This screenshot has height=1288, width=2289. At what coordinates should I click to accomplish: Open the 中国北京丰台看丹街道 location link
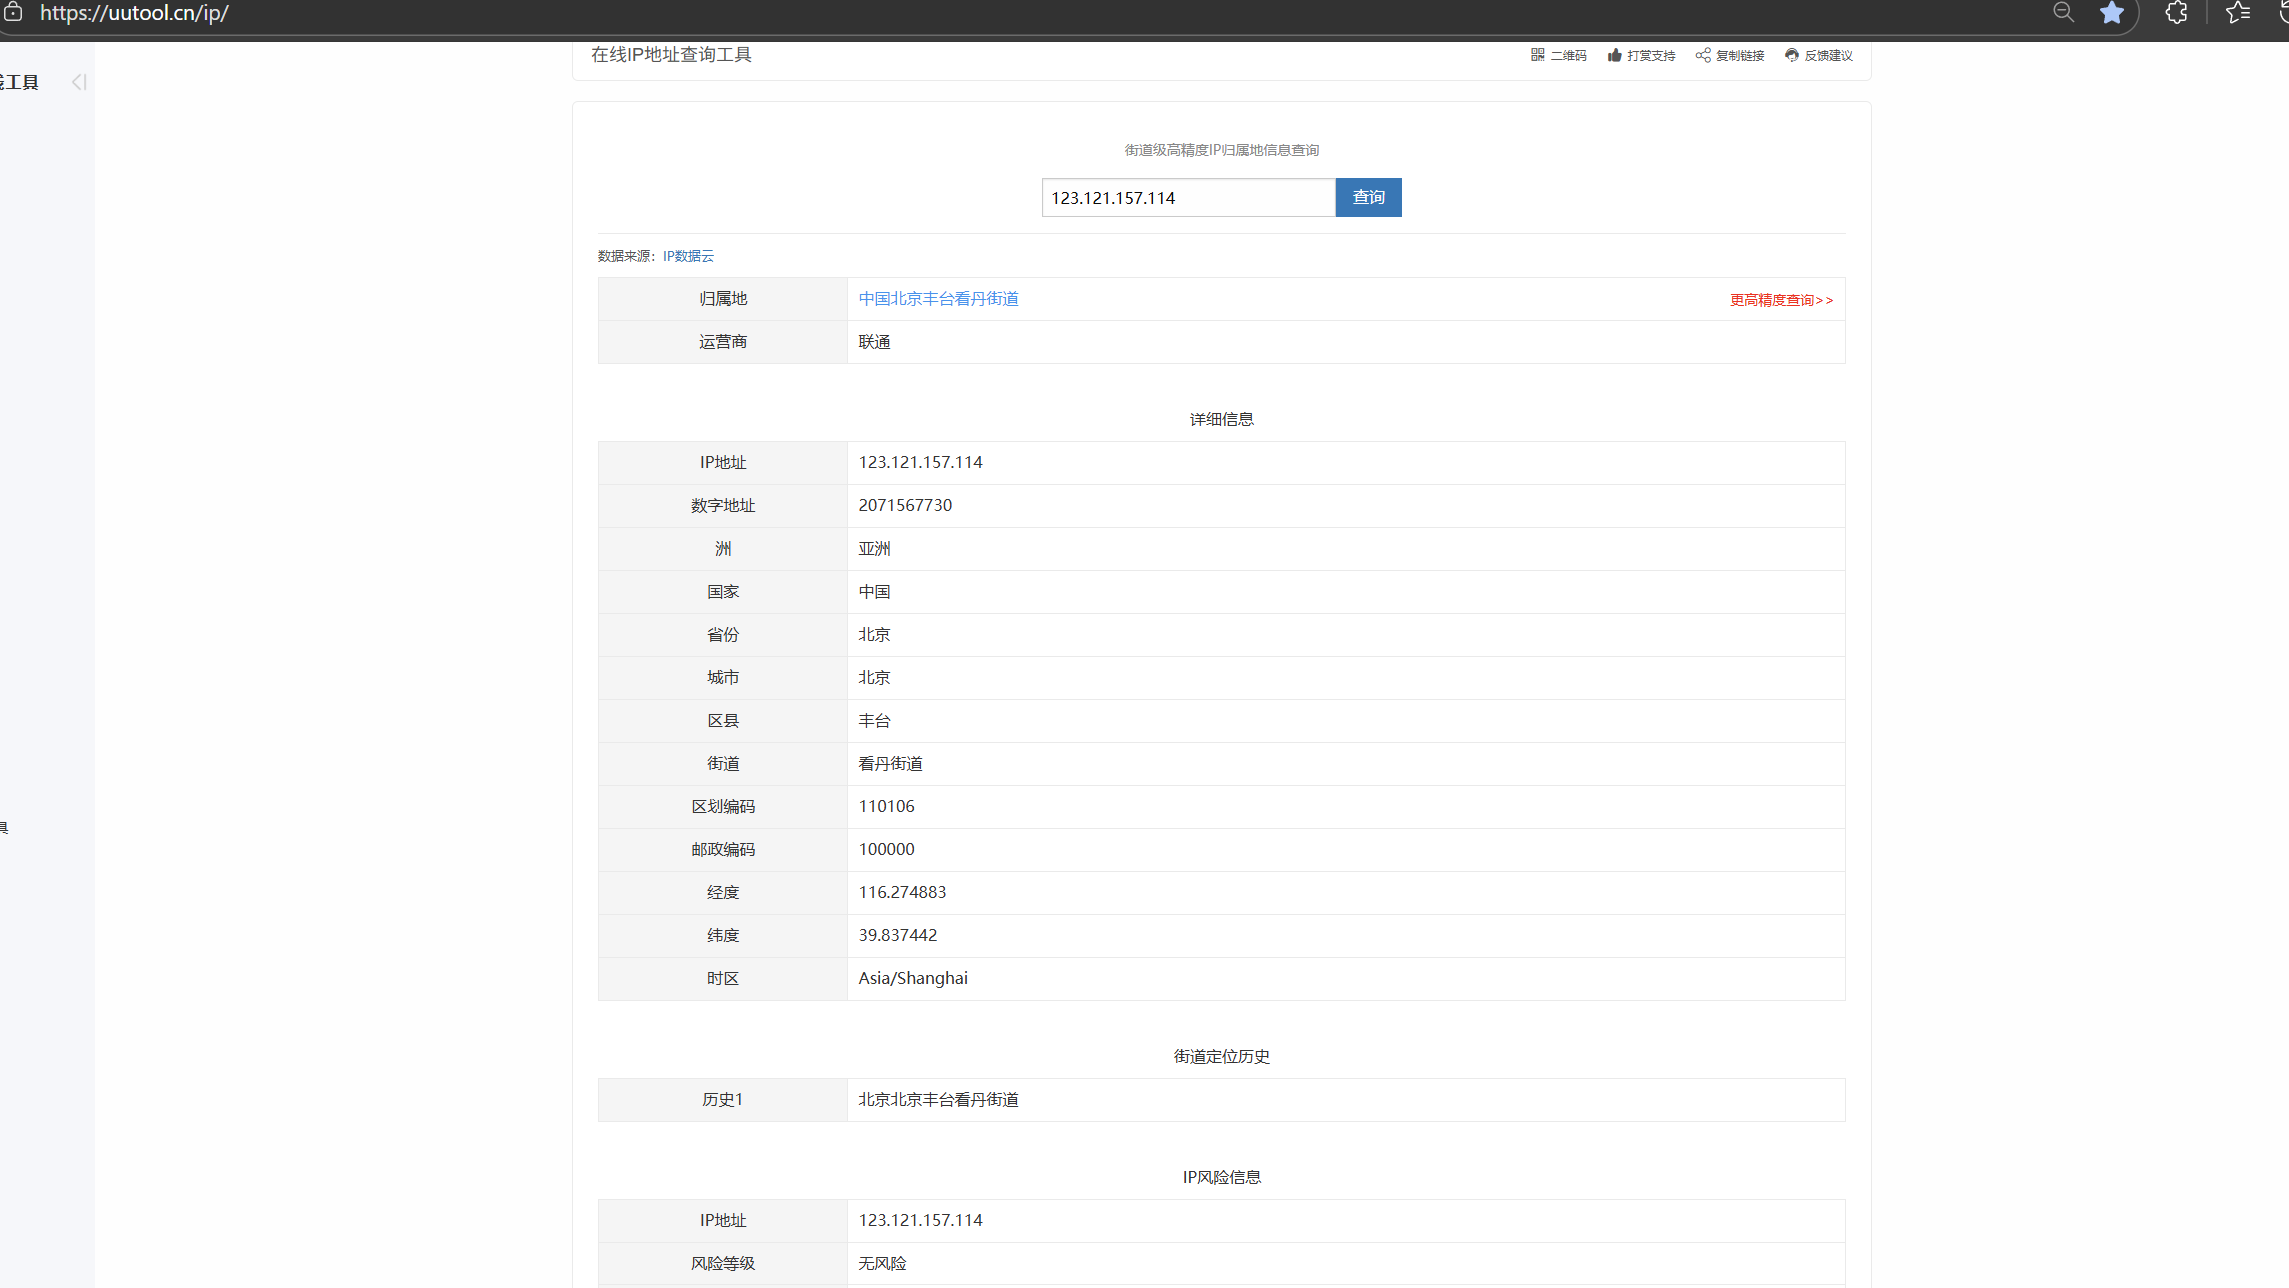click(x=938, y=299)
